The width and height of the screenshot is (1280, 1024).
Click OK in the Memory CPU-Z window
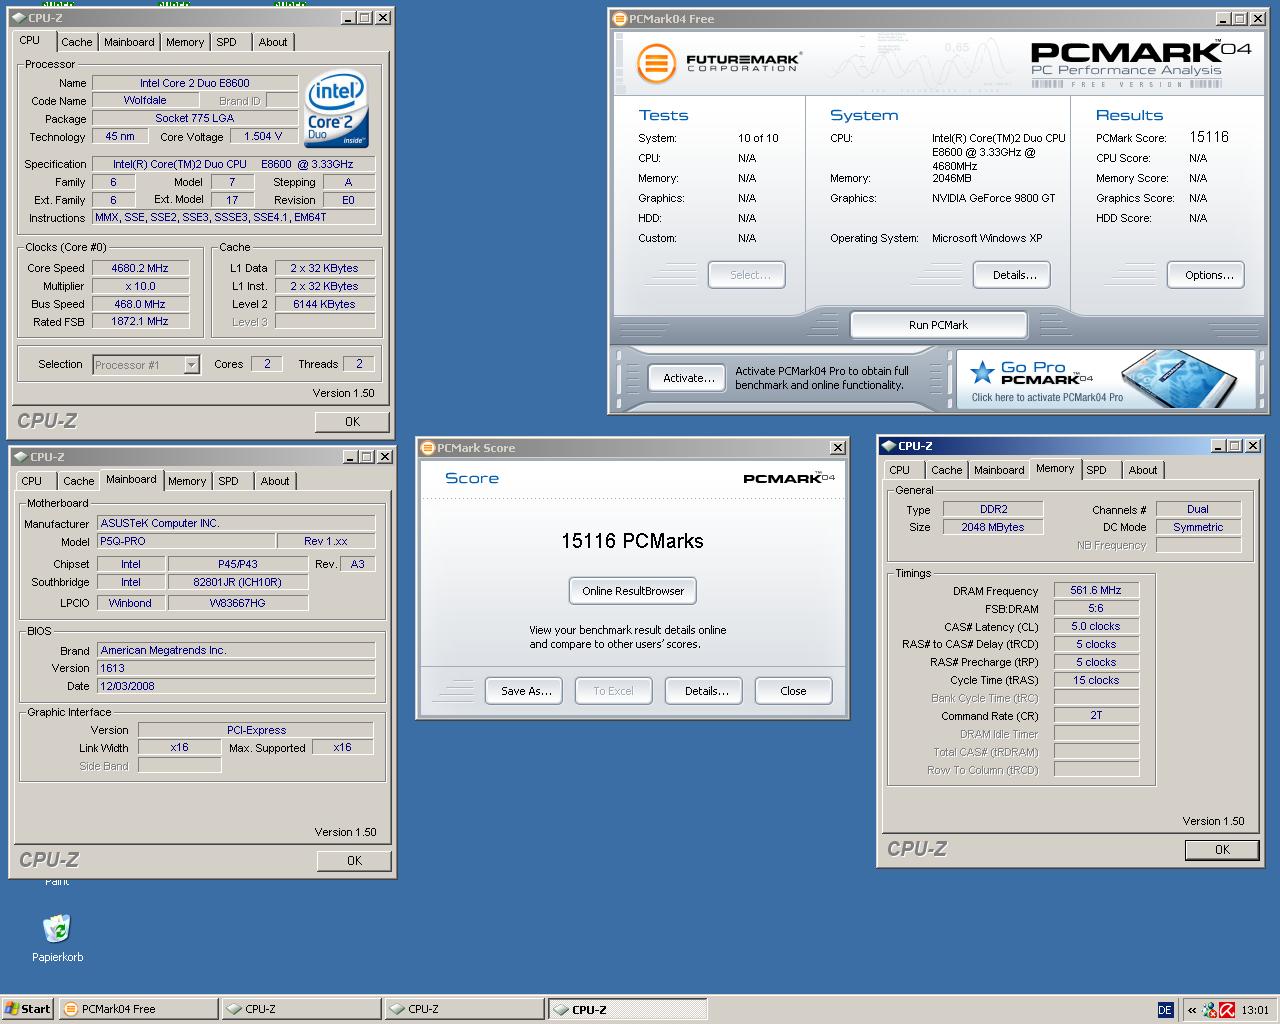[1222, 850]
